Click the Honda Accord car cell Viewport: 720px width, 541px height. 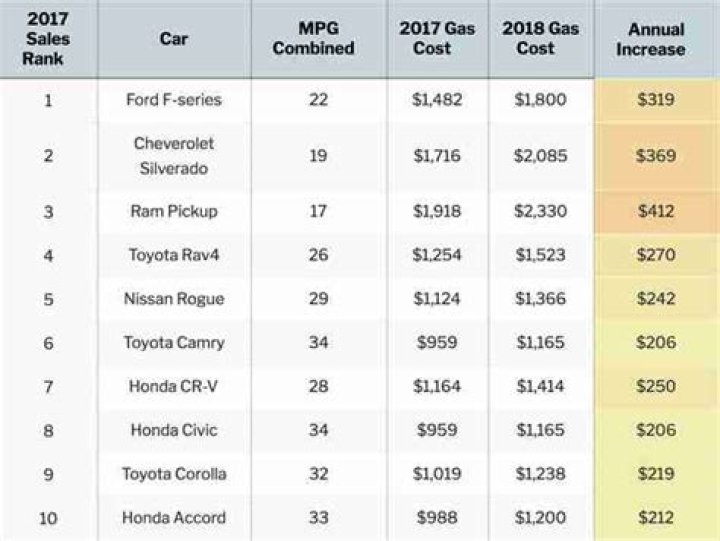[174, 518]
